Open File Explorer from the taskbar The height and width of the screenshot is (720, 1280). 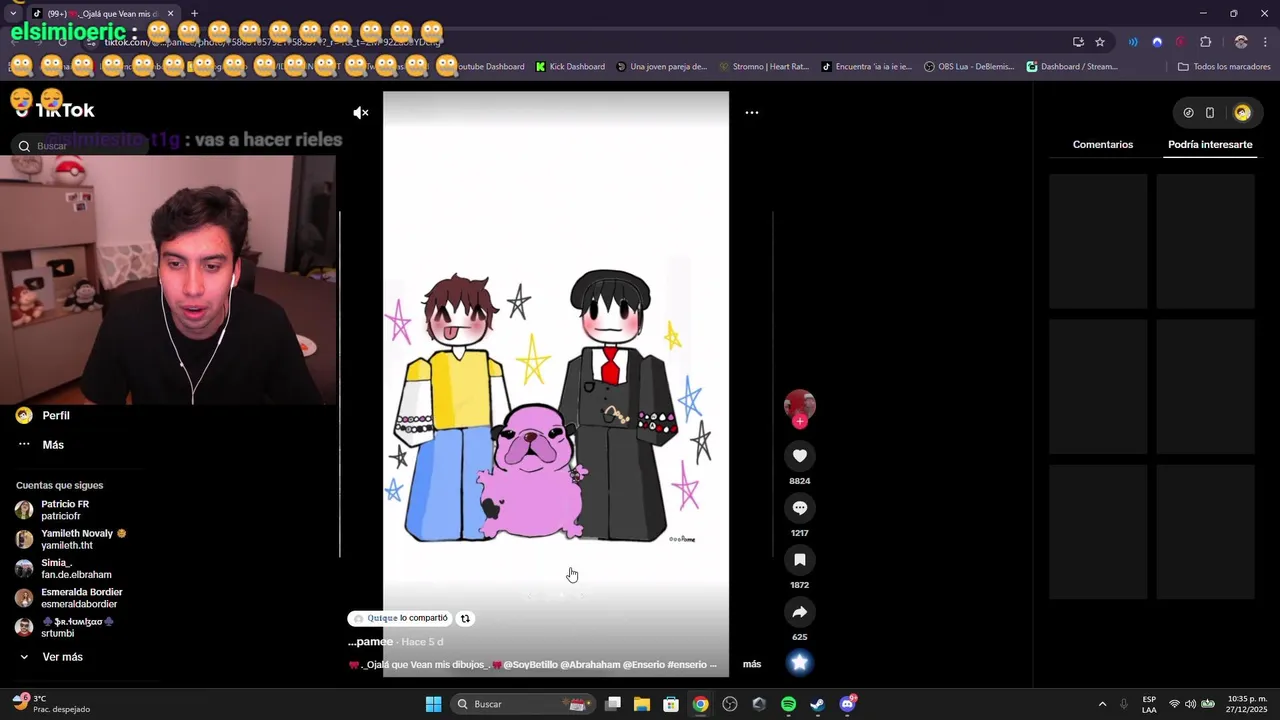point(642,704)
